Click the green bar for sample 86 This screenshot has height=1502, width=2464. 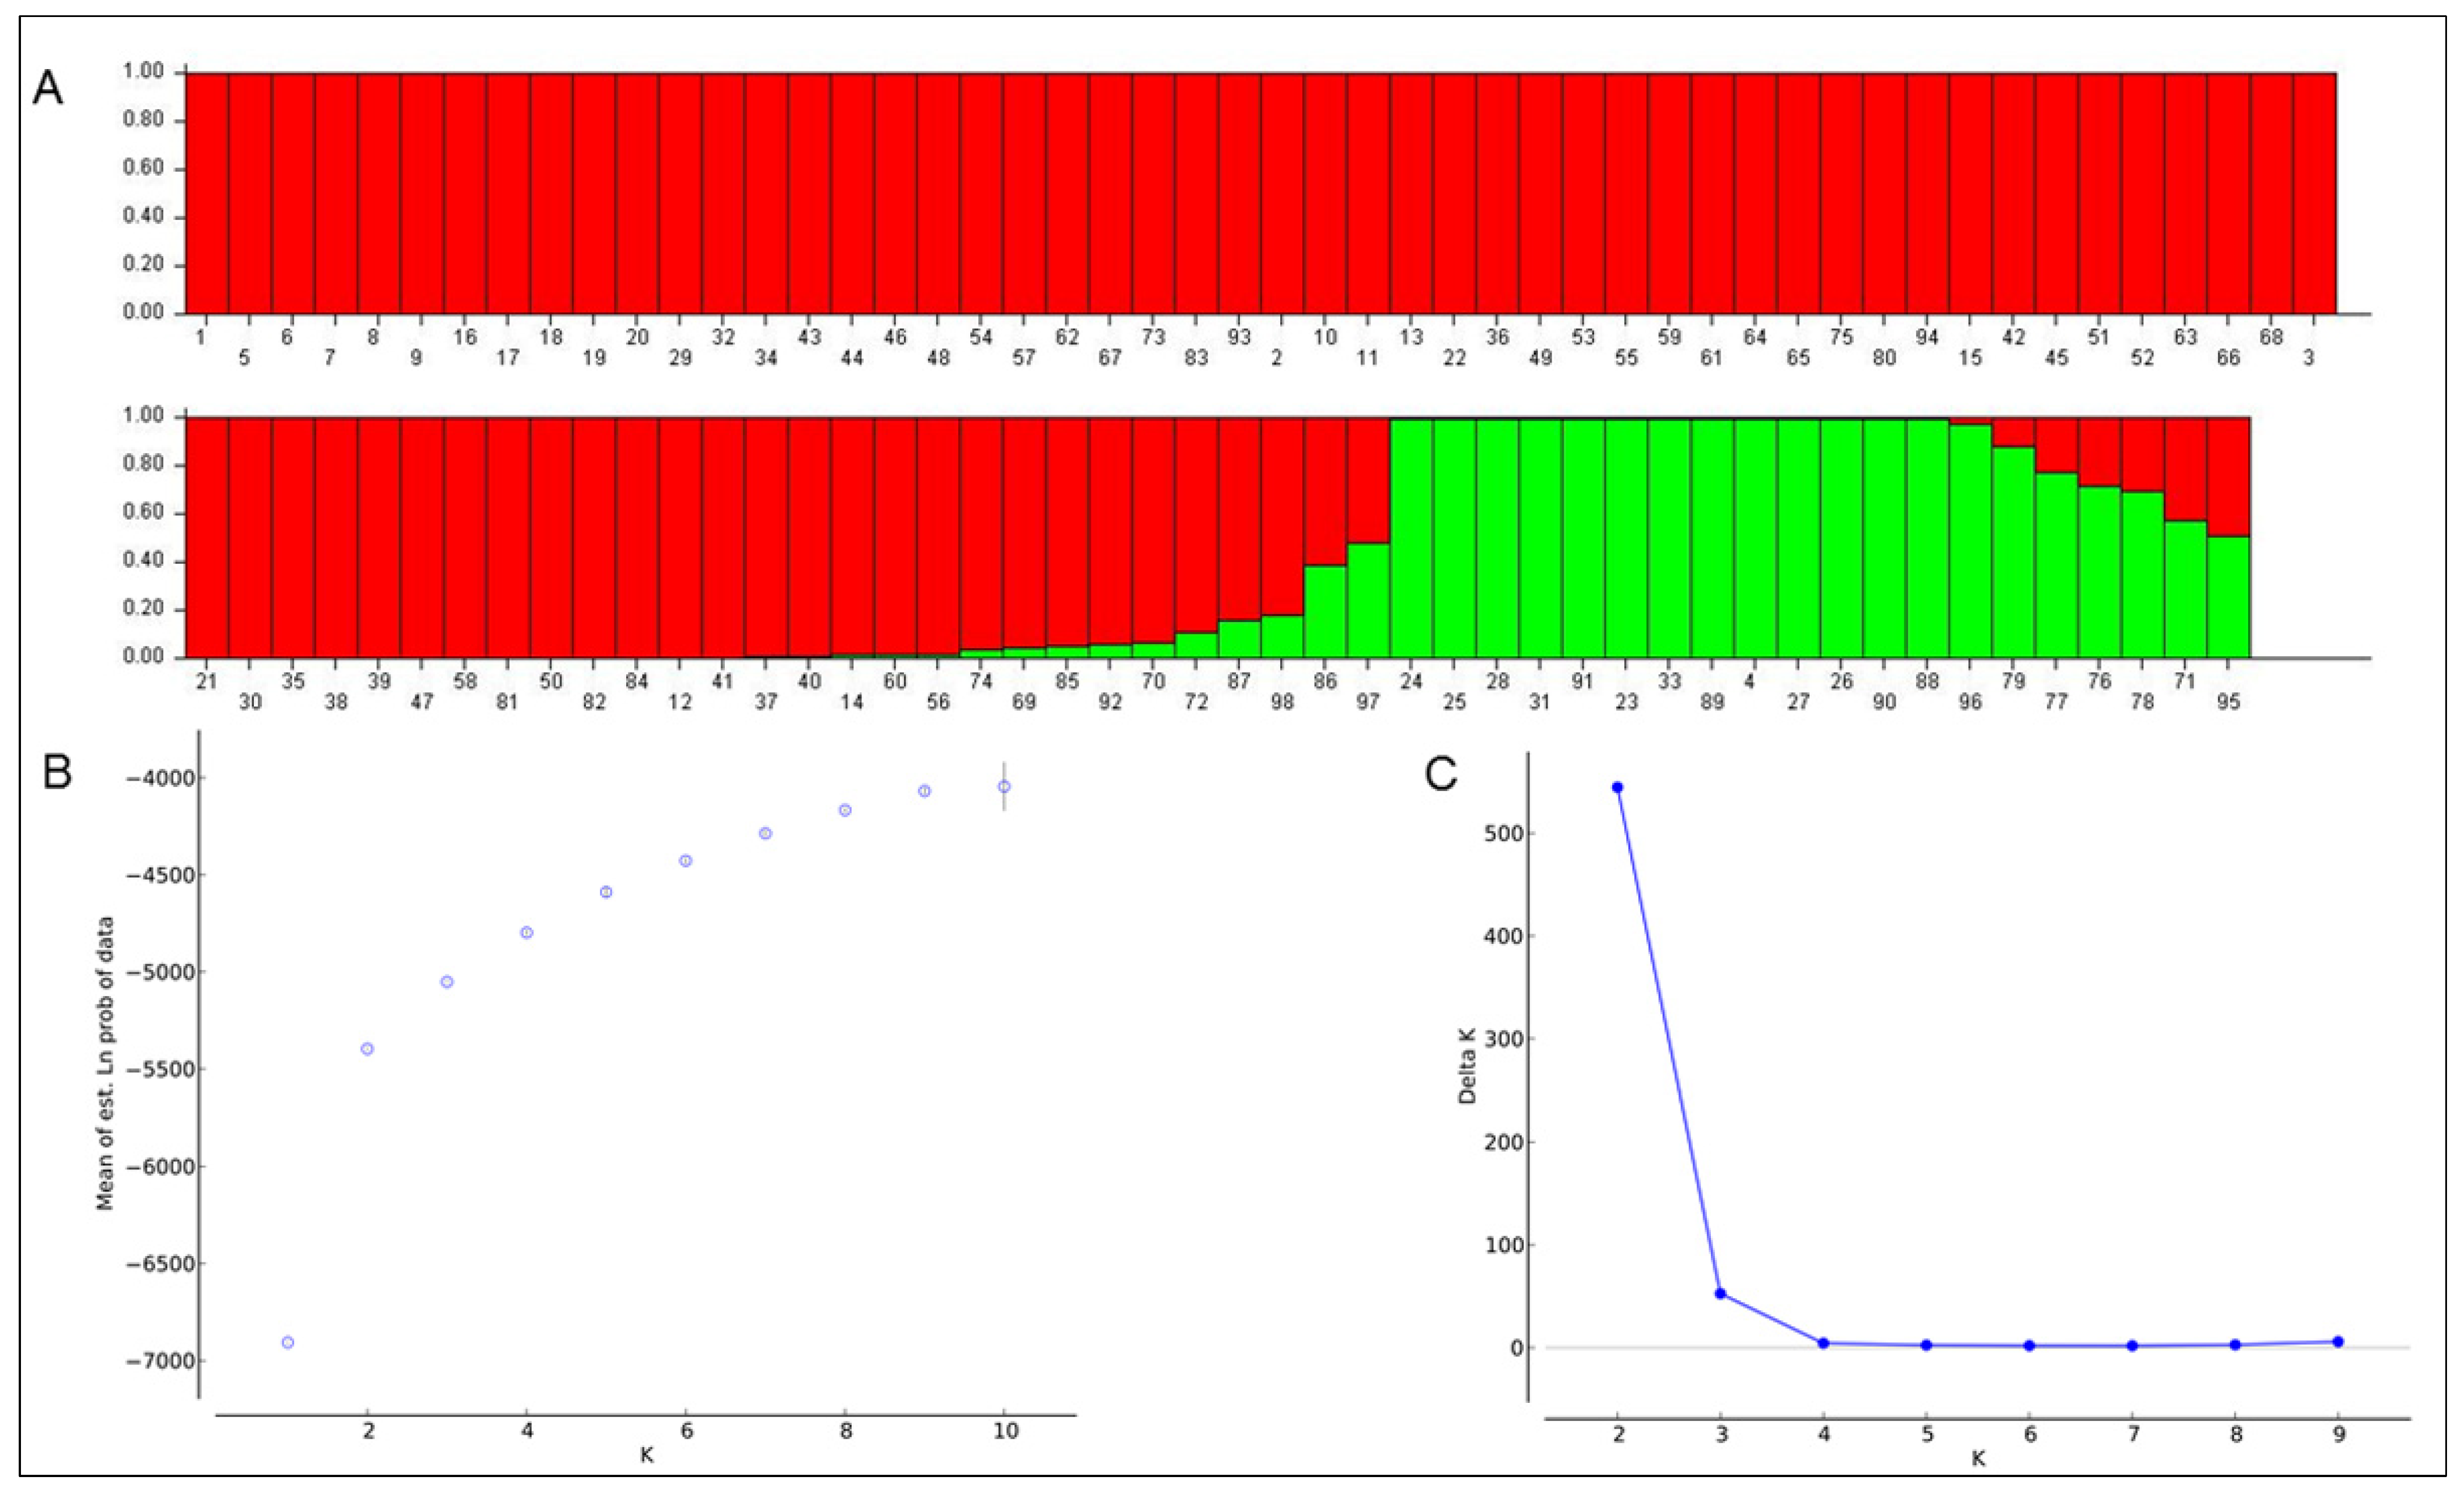tap(1325, 612)
